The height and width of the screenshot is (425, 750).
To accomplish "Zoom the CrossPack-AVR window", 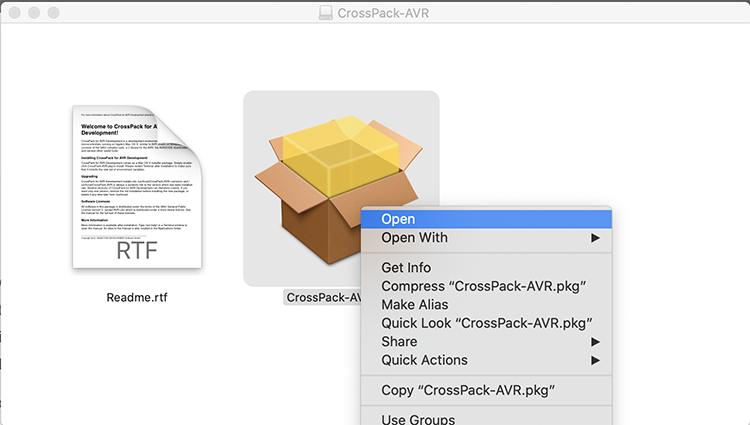I will [54, 13].
